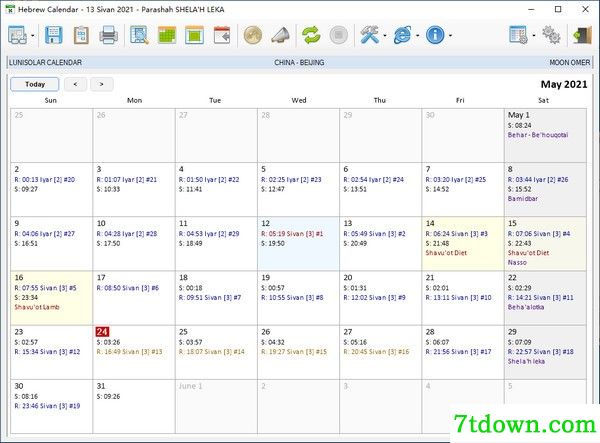Viewport: 600px width, 443px height.
Task: Click Shavu'ot Diet on day 14
Action: 446,253
